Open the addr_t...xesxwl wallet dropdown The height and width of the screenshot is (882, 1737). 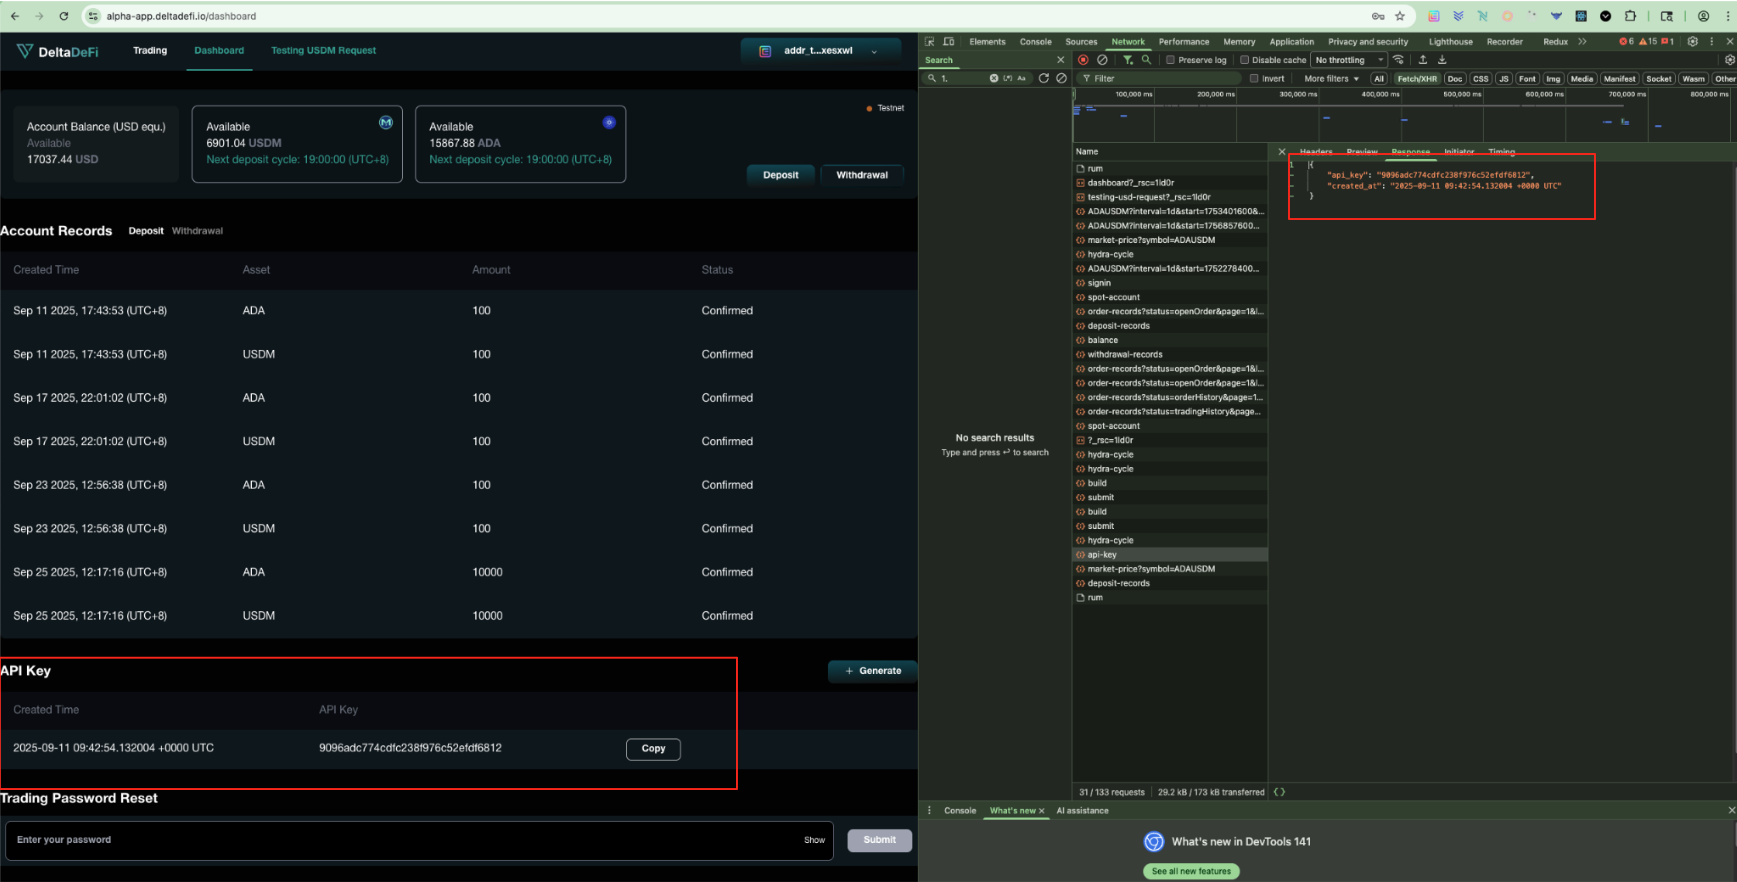(818, 51)
